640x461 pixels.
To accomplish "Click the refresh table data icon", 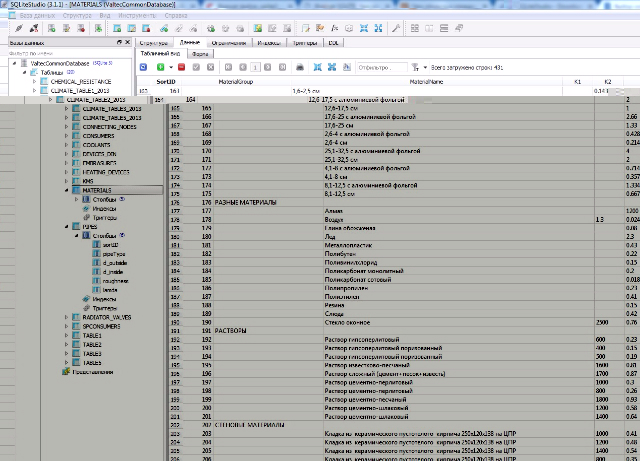I will coord(145,67).
